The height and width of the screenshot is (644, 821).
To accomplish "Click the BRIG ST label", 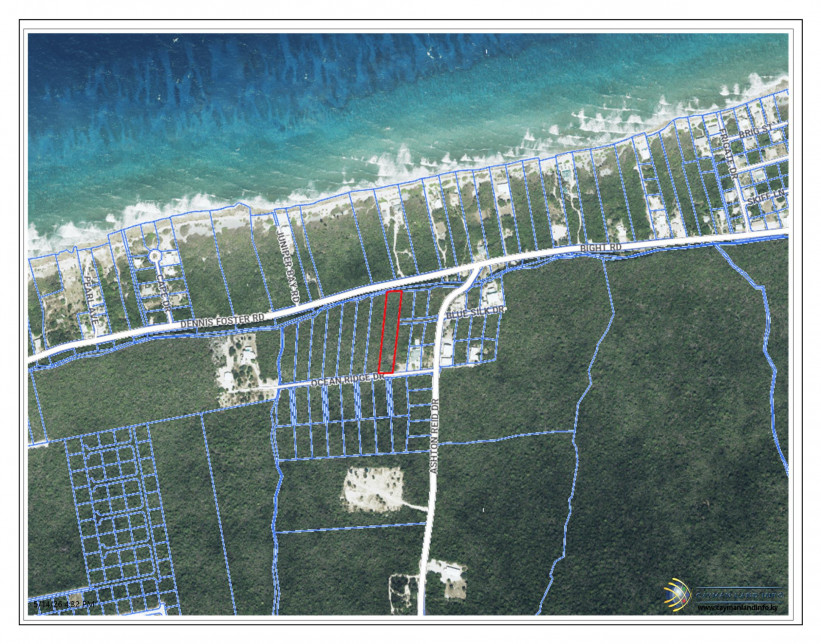I will (x=756, y=130).
